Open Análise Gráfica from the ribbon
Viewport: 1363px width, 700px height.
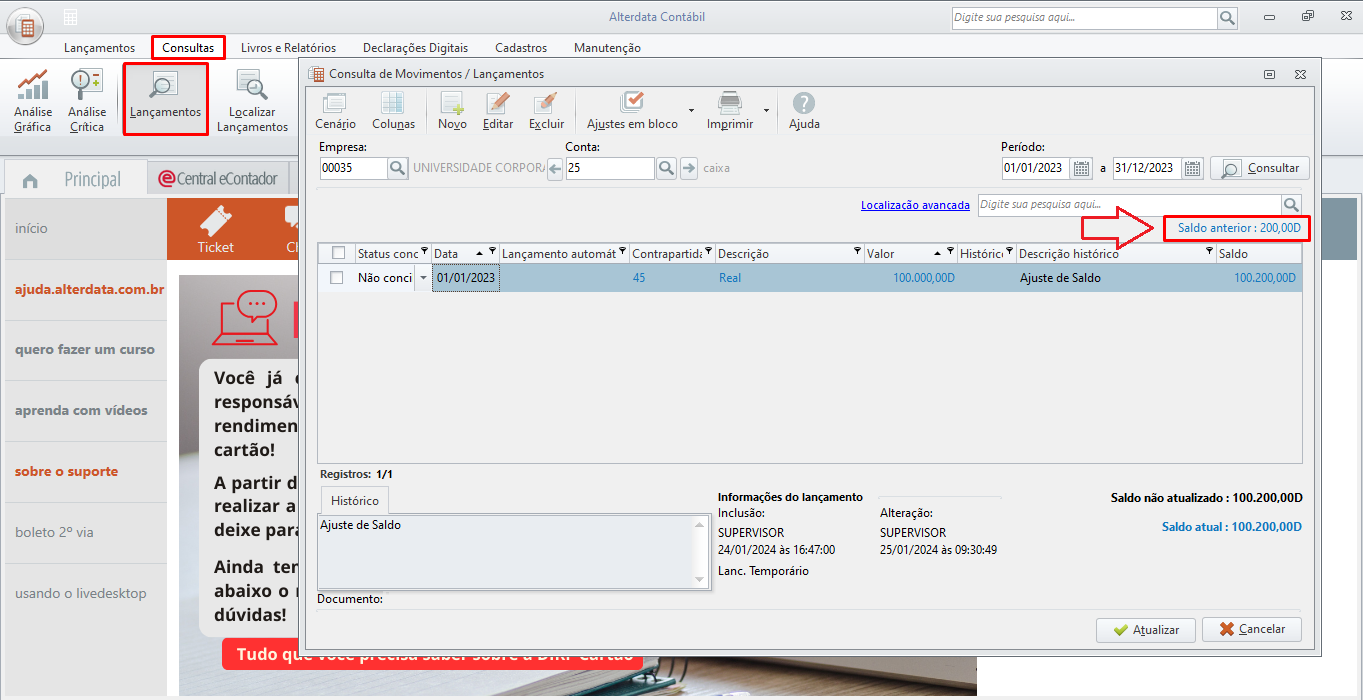(33, 101)
